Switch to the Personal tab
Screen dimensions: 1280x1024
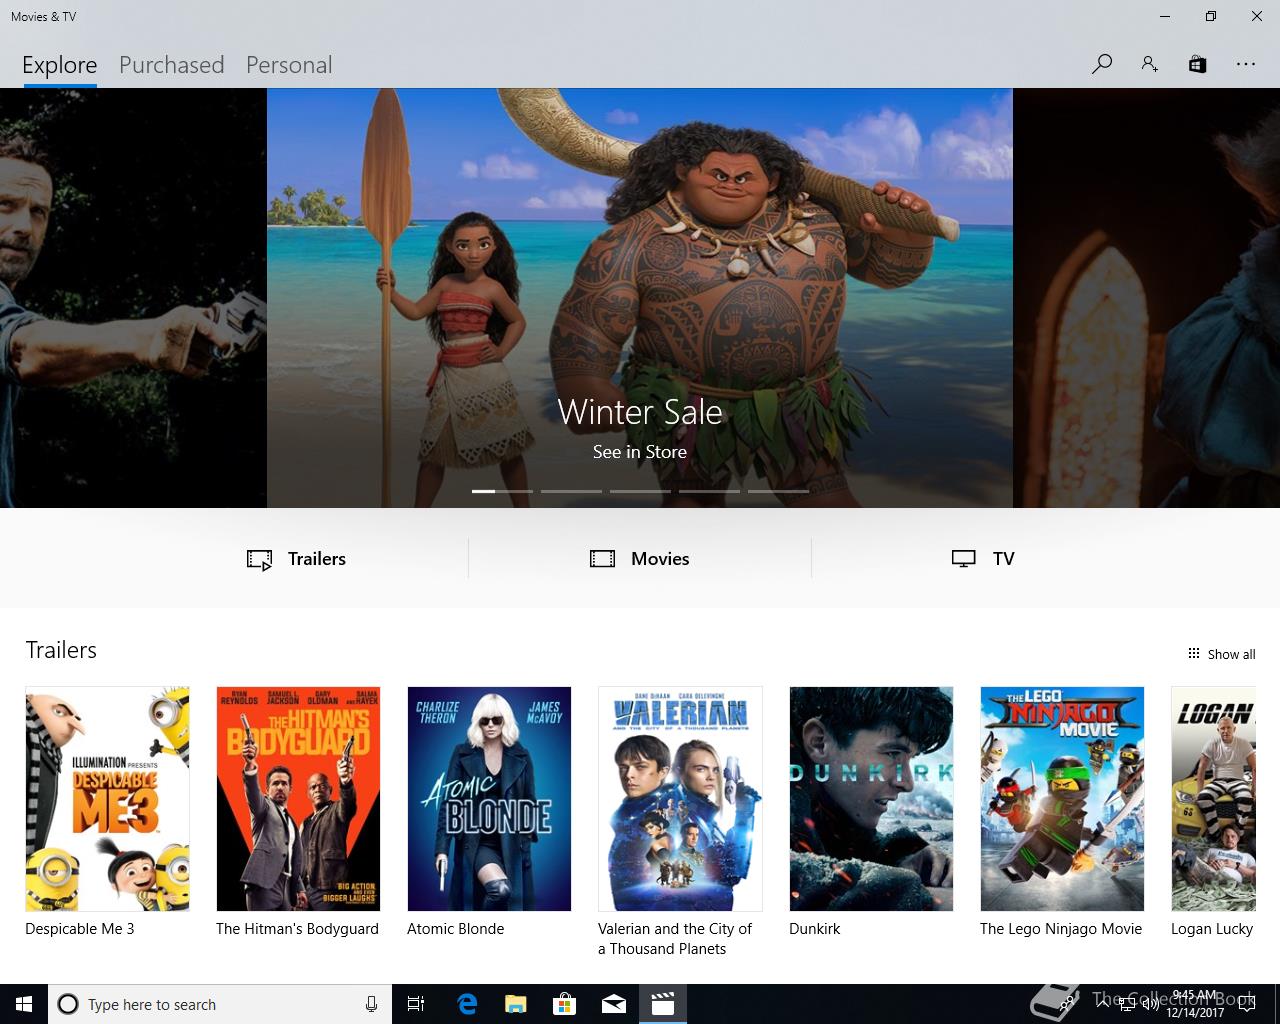[x=289, y=65]
